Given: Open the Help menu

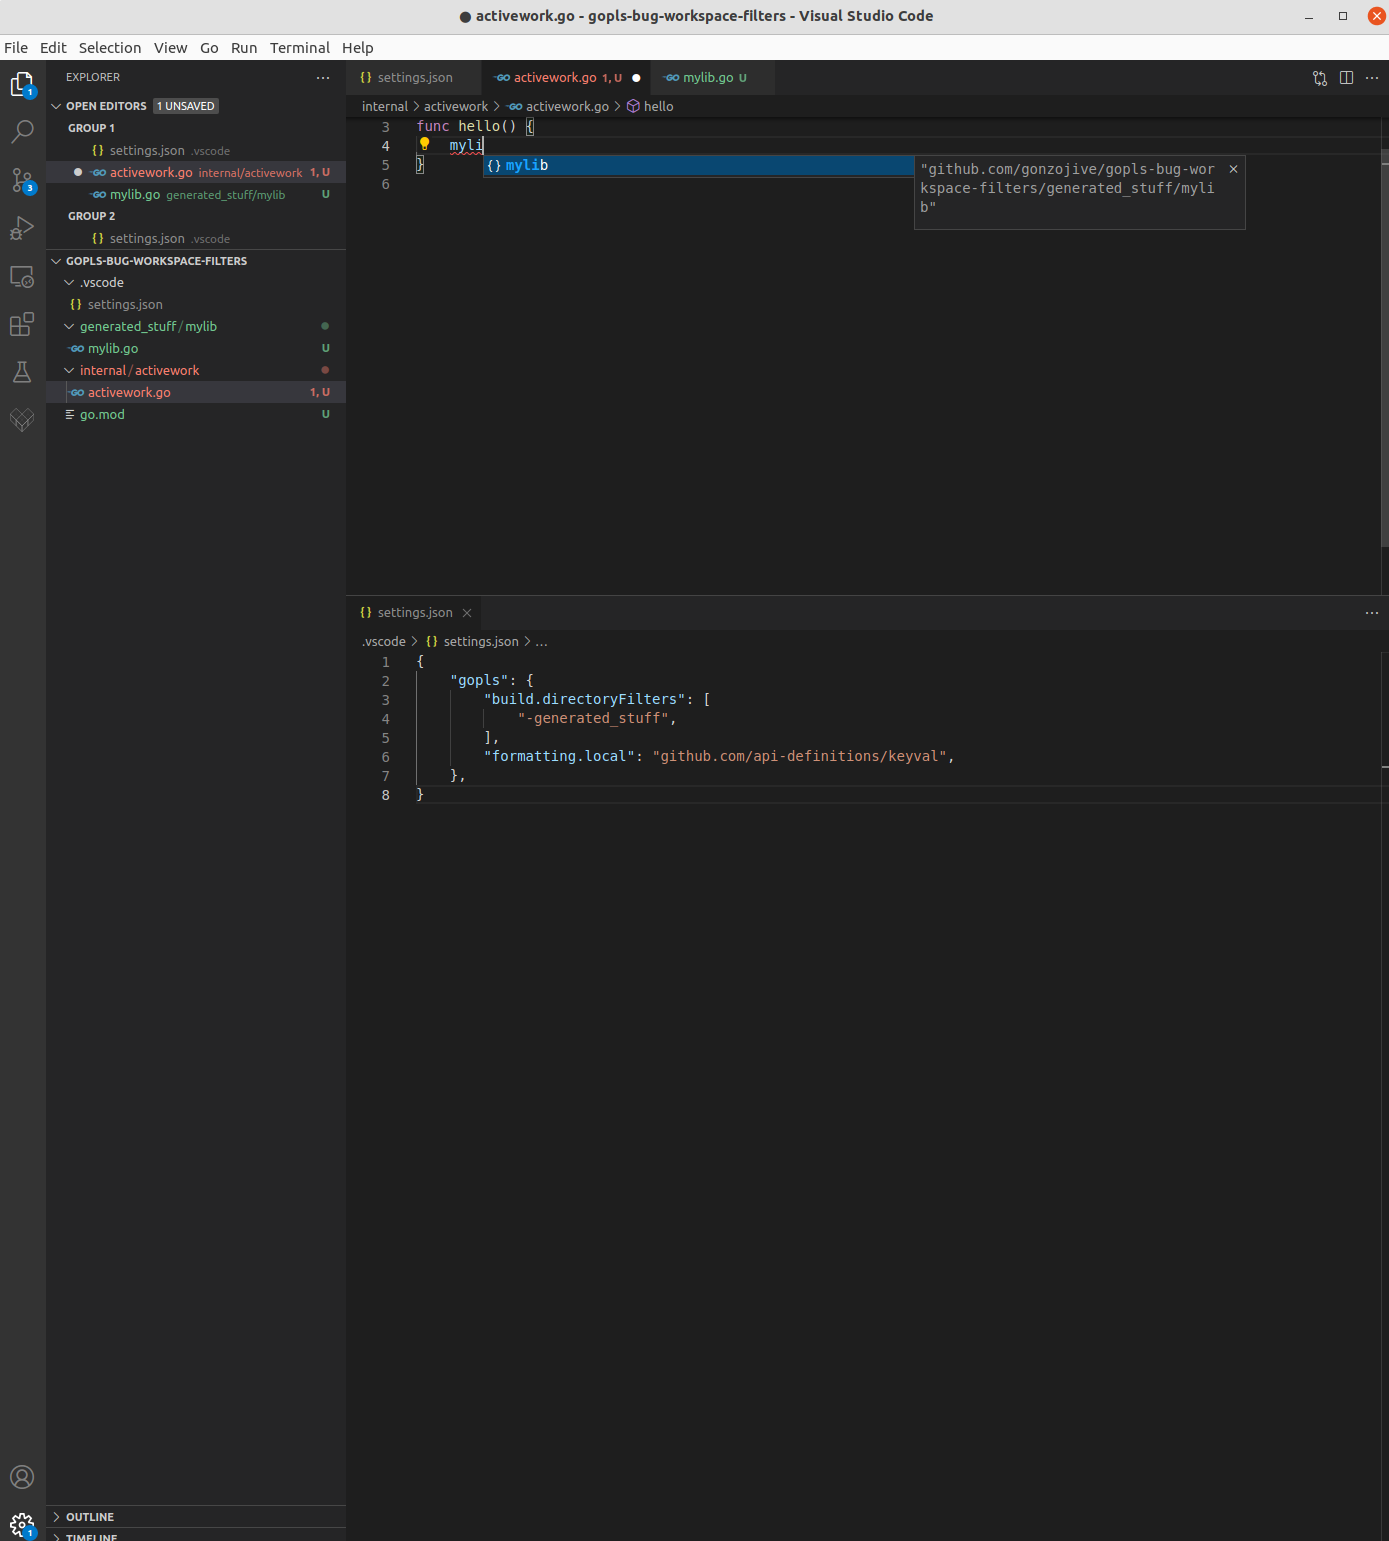Looking at the screenshot, I should (x=357, y=47).
